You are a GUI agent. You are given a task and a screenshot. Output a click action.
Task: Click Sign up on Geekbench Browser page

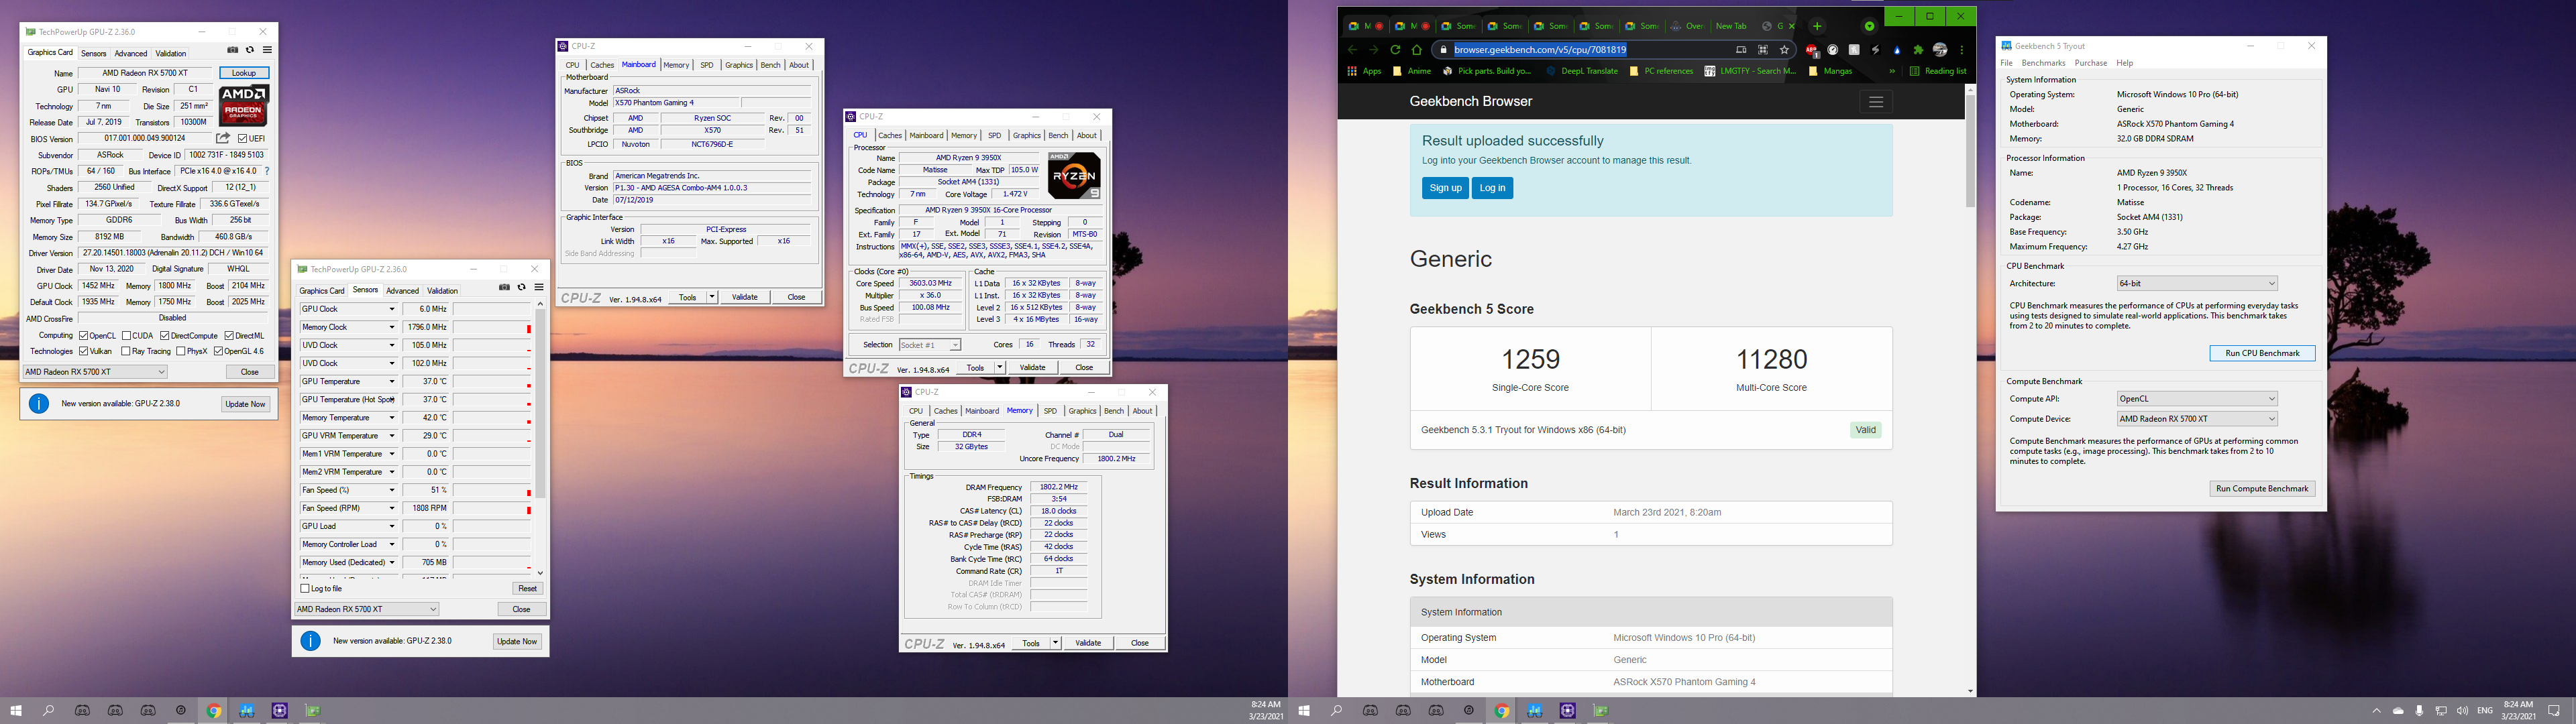[x=1445, y=188]
